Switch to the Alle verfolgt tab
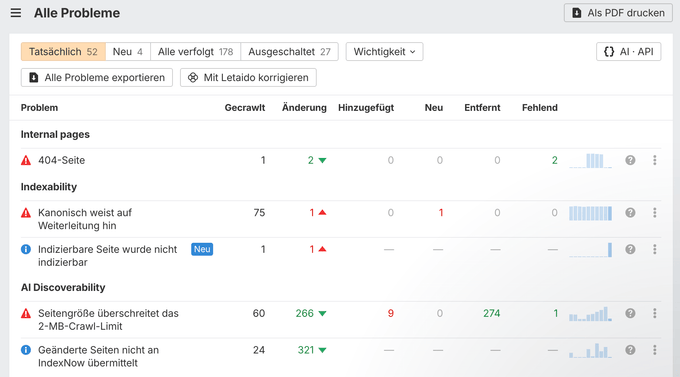Screen dimensions: 680x377 coord(196,52)
